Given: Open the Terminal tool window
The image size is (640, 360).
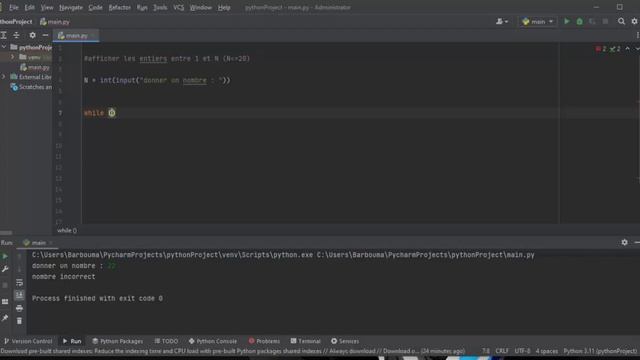Looking at the screenshot, I should [x=306, y=341].
